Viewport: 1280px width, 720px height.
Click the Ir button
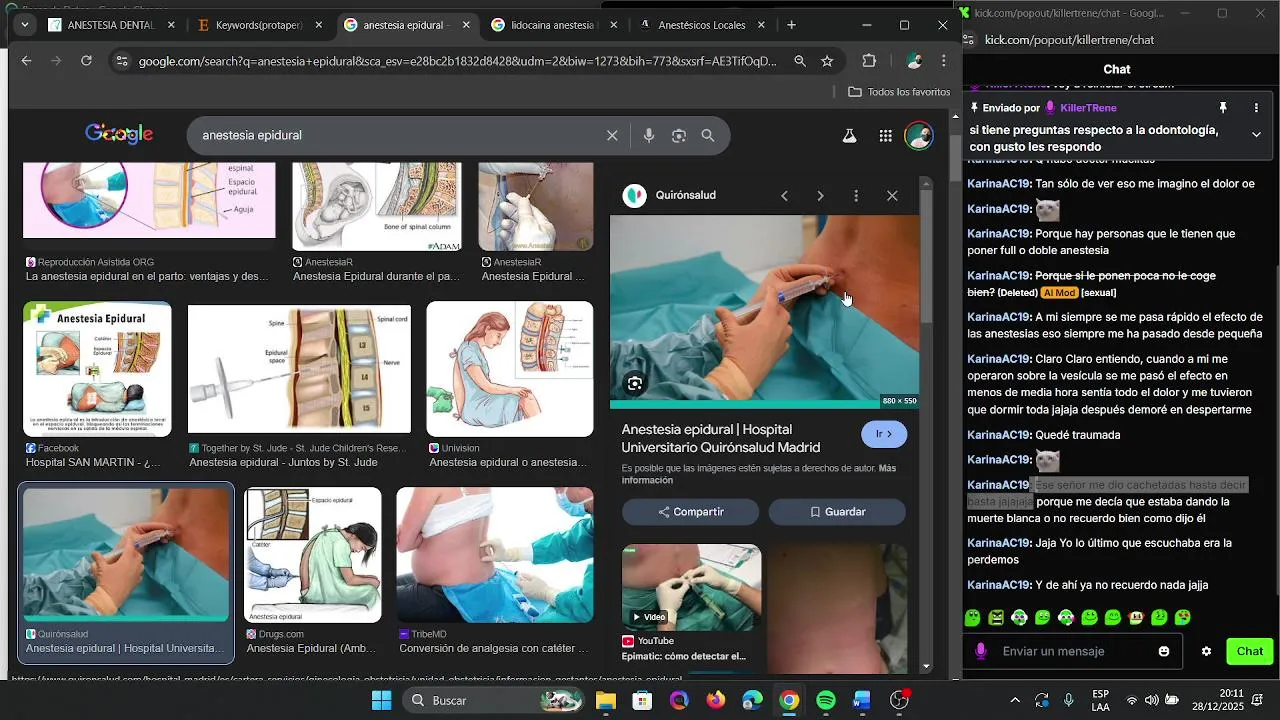pos(884,434)
